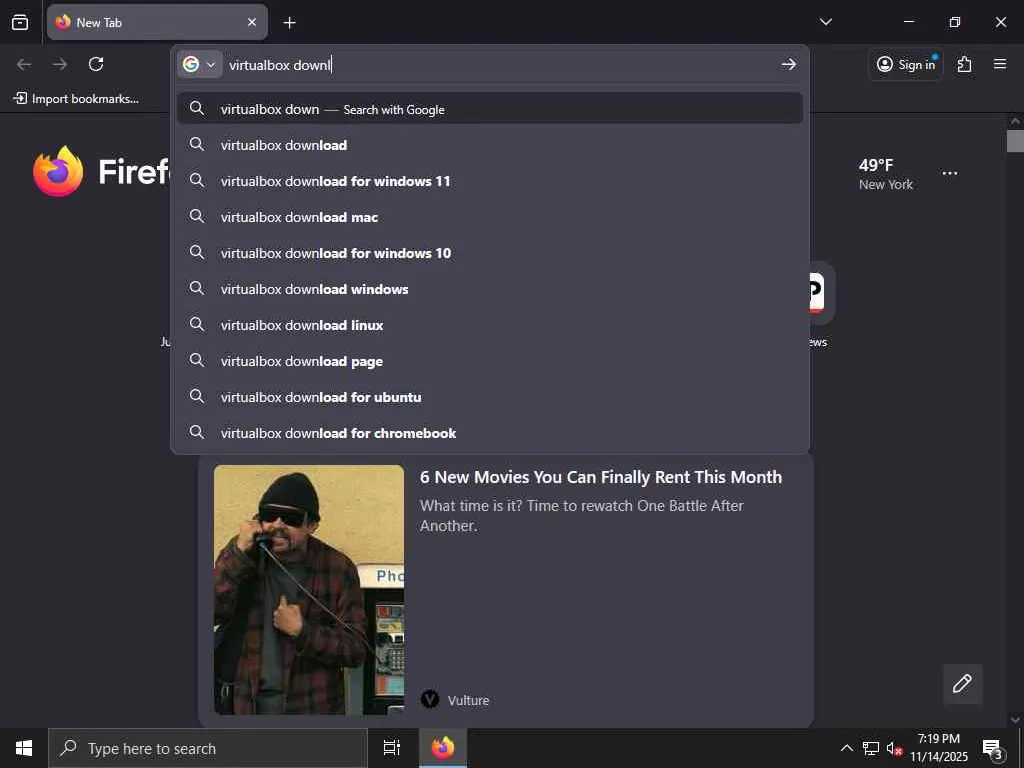Choose suggestion 'virtualbox download windows'
The height and width of the screenshot is (768, 1024).
(x=490, y=289)
